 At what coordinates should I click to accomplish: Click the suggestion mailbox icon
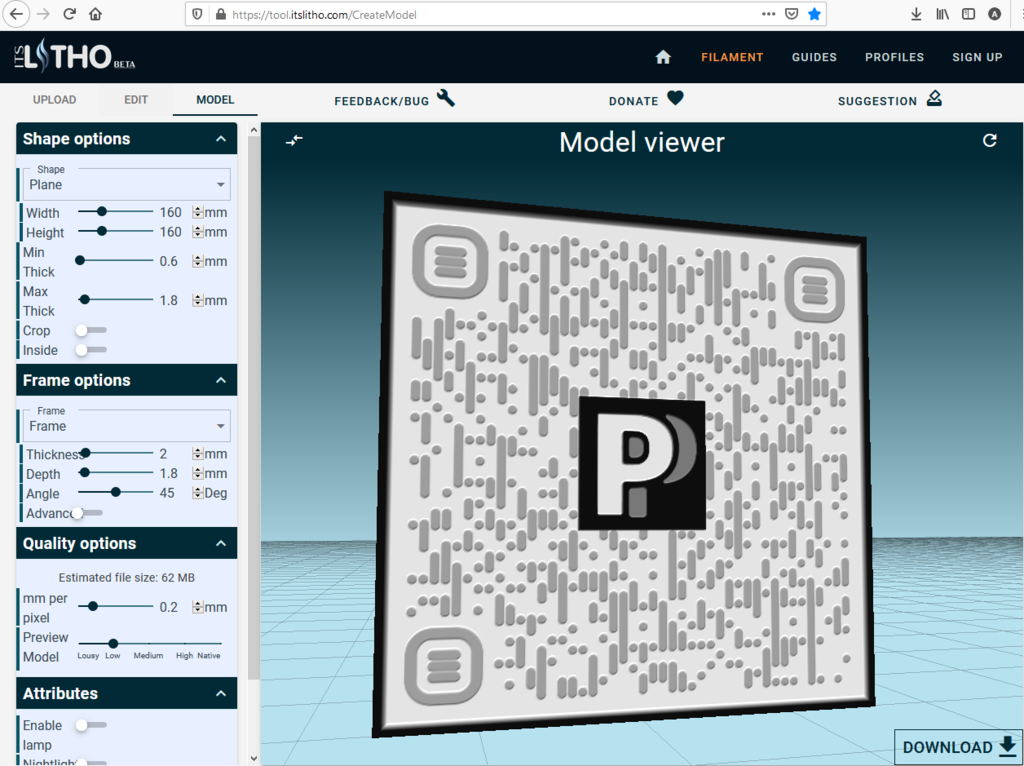(934, 99)
